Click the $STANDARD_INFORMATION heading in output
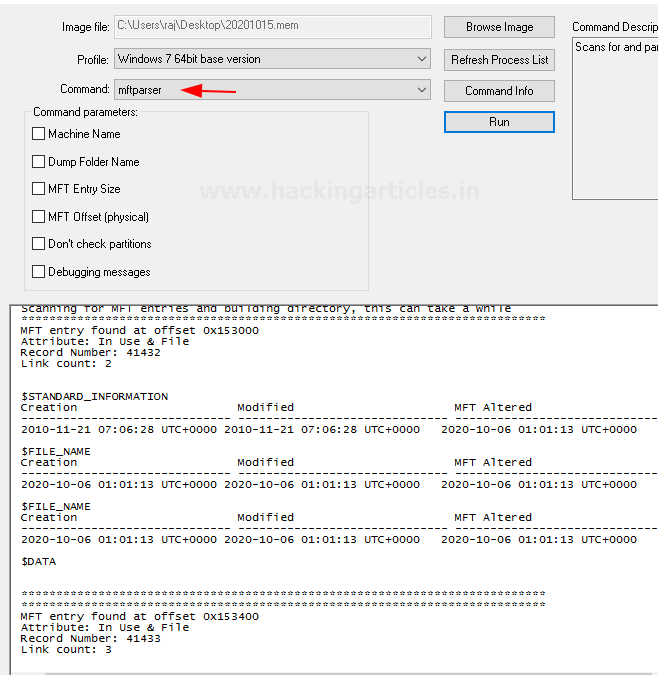 [94, 396]
